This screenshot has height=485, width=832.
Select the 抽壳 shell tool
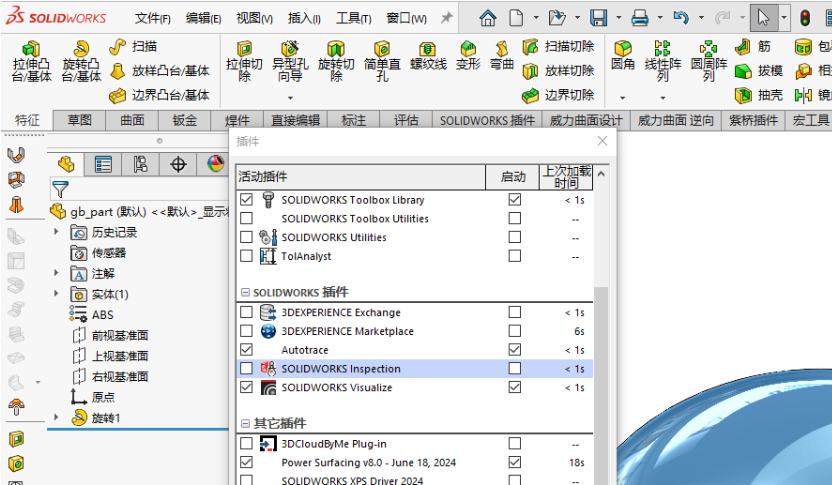point(759,96)
